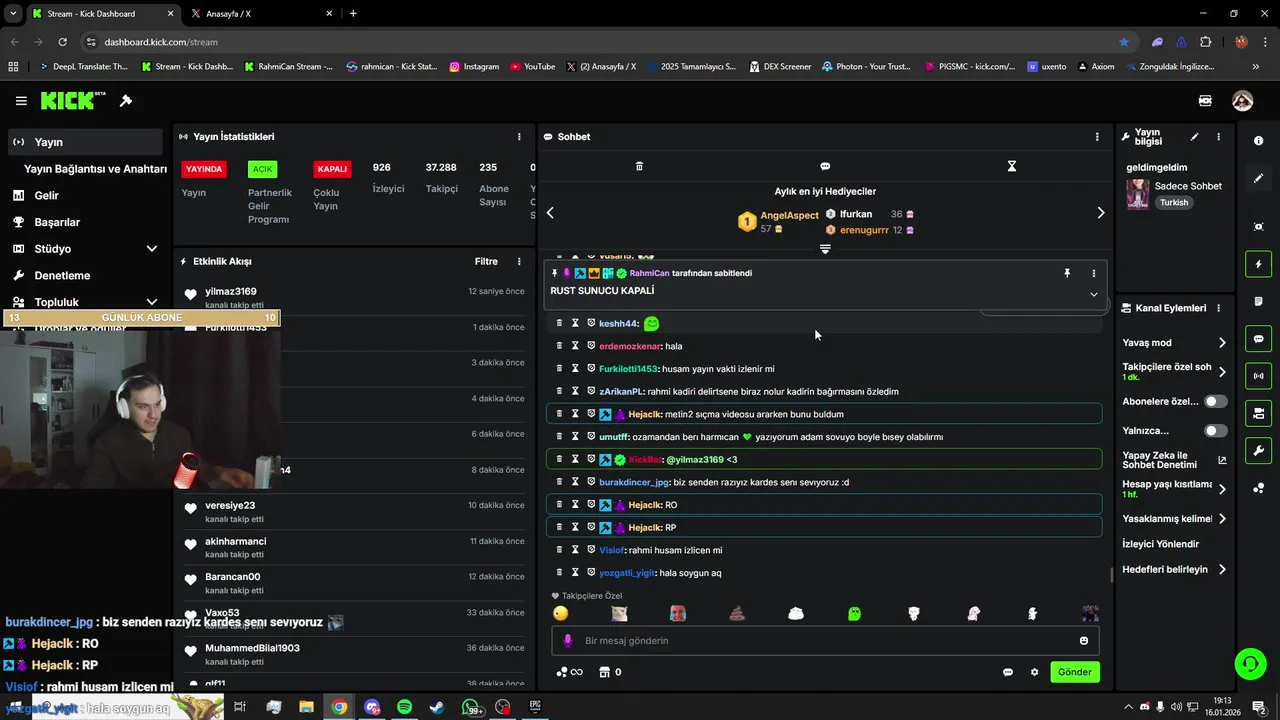Image resolution: width=1280 pixels, height=720 pixels.
Task: Click the green Gönder button
Action: click(1075, 672)
